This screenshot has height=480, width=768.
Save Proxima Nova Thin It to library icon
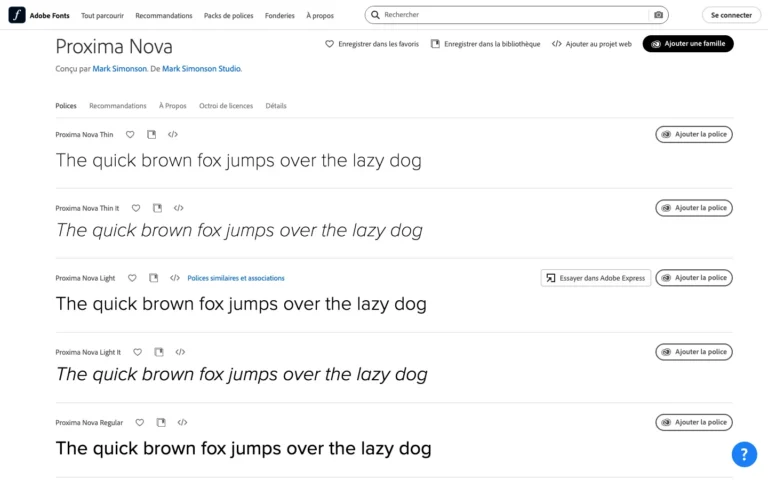coord(157,208)
